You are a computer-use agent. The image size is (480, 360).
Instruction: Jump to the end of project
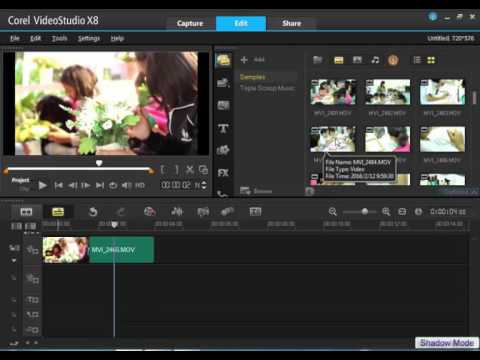(100, 185)
